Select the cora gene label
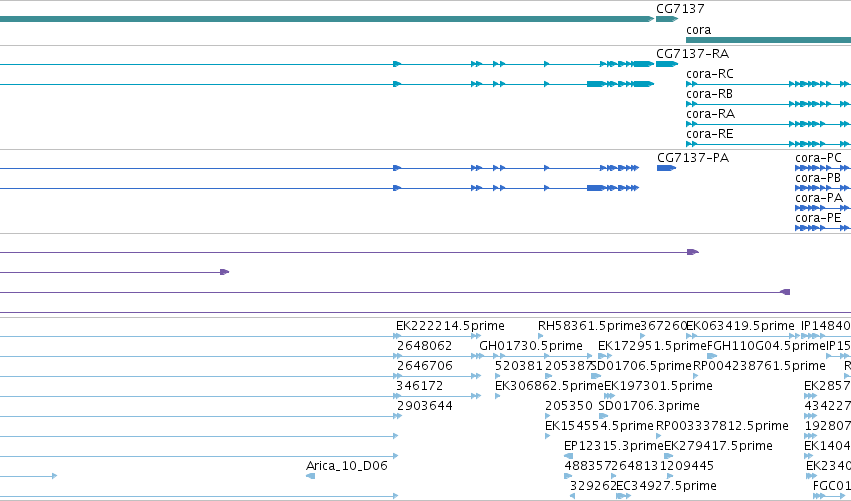 click(698, 30)
